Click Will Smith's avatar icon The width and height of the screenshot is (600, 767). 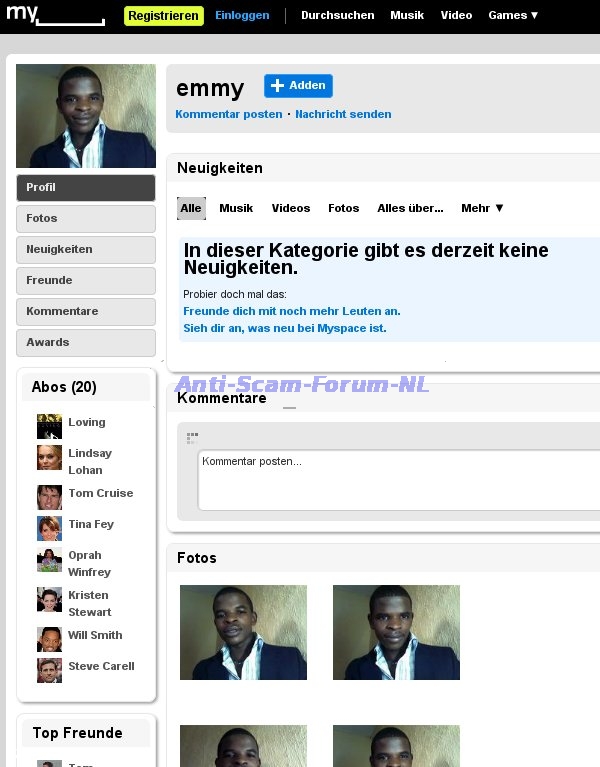point(49,639)
